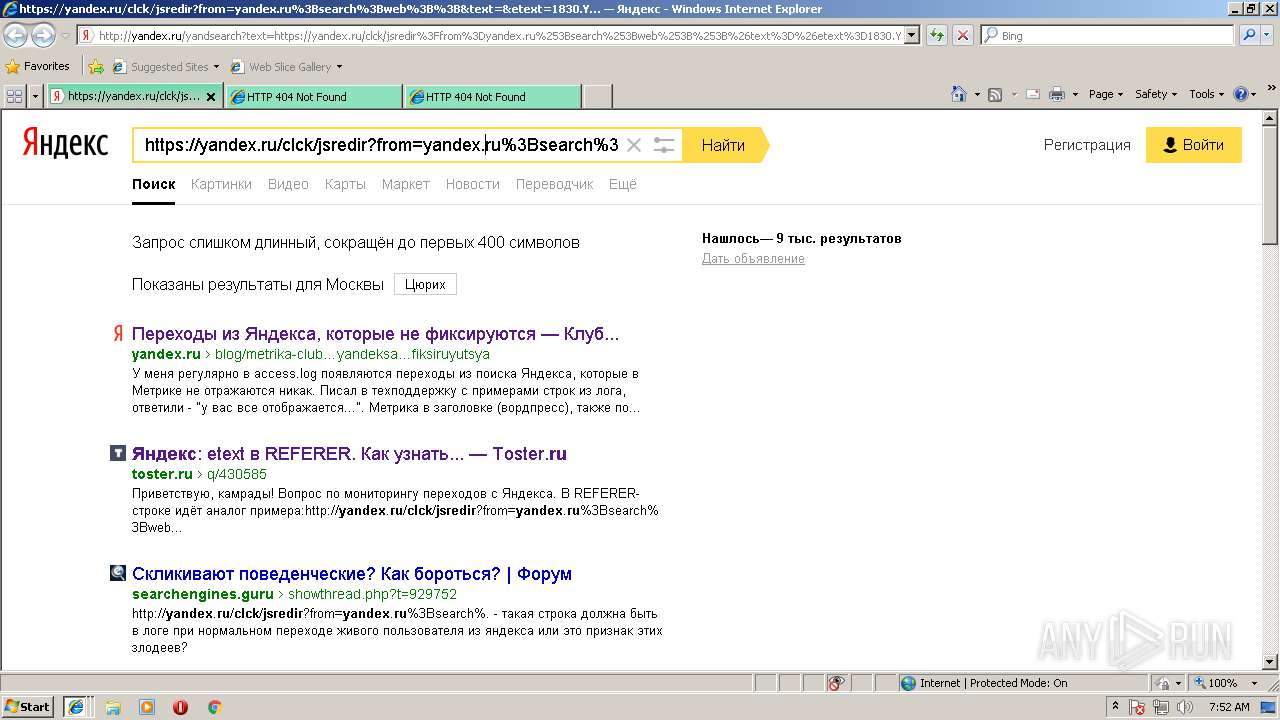Click the Add to Favorites Bar icon

tap(96, 67)
